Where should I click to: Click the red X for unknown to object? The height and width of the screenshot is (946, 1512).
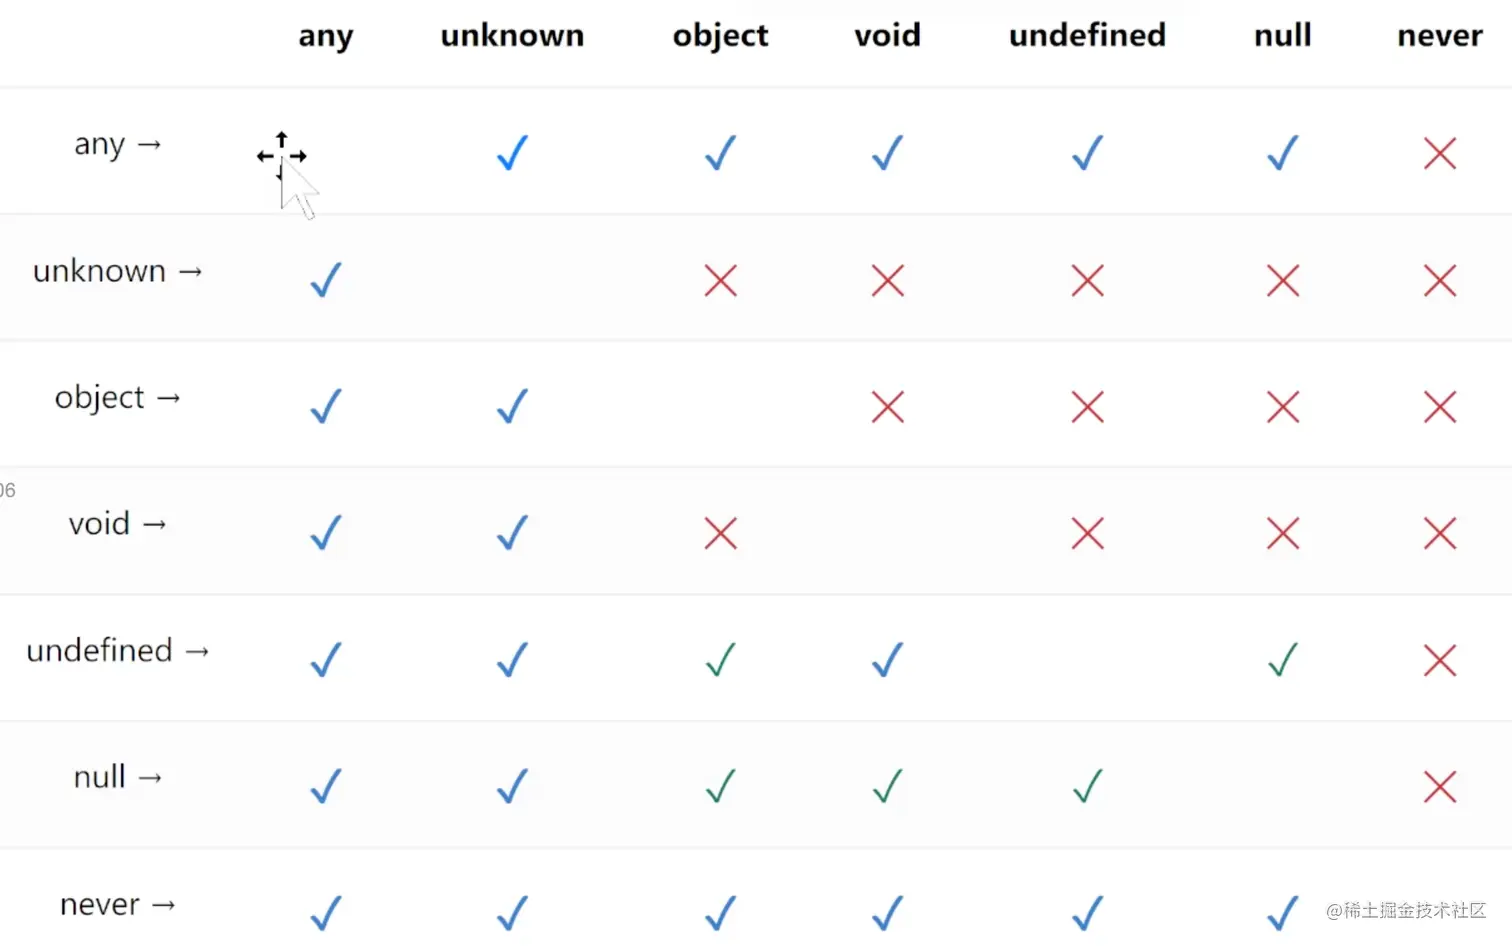pos(720,280)
